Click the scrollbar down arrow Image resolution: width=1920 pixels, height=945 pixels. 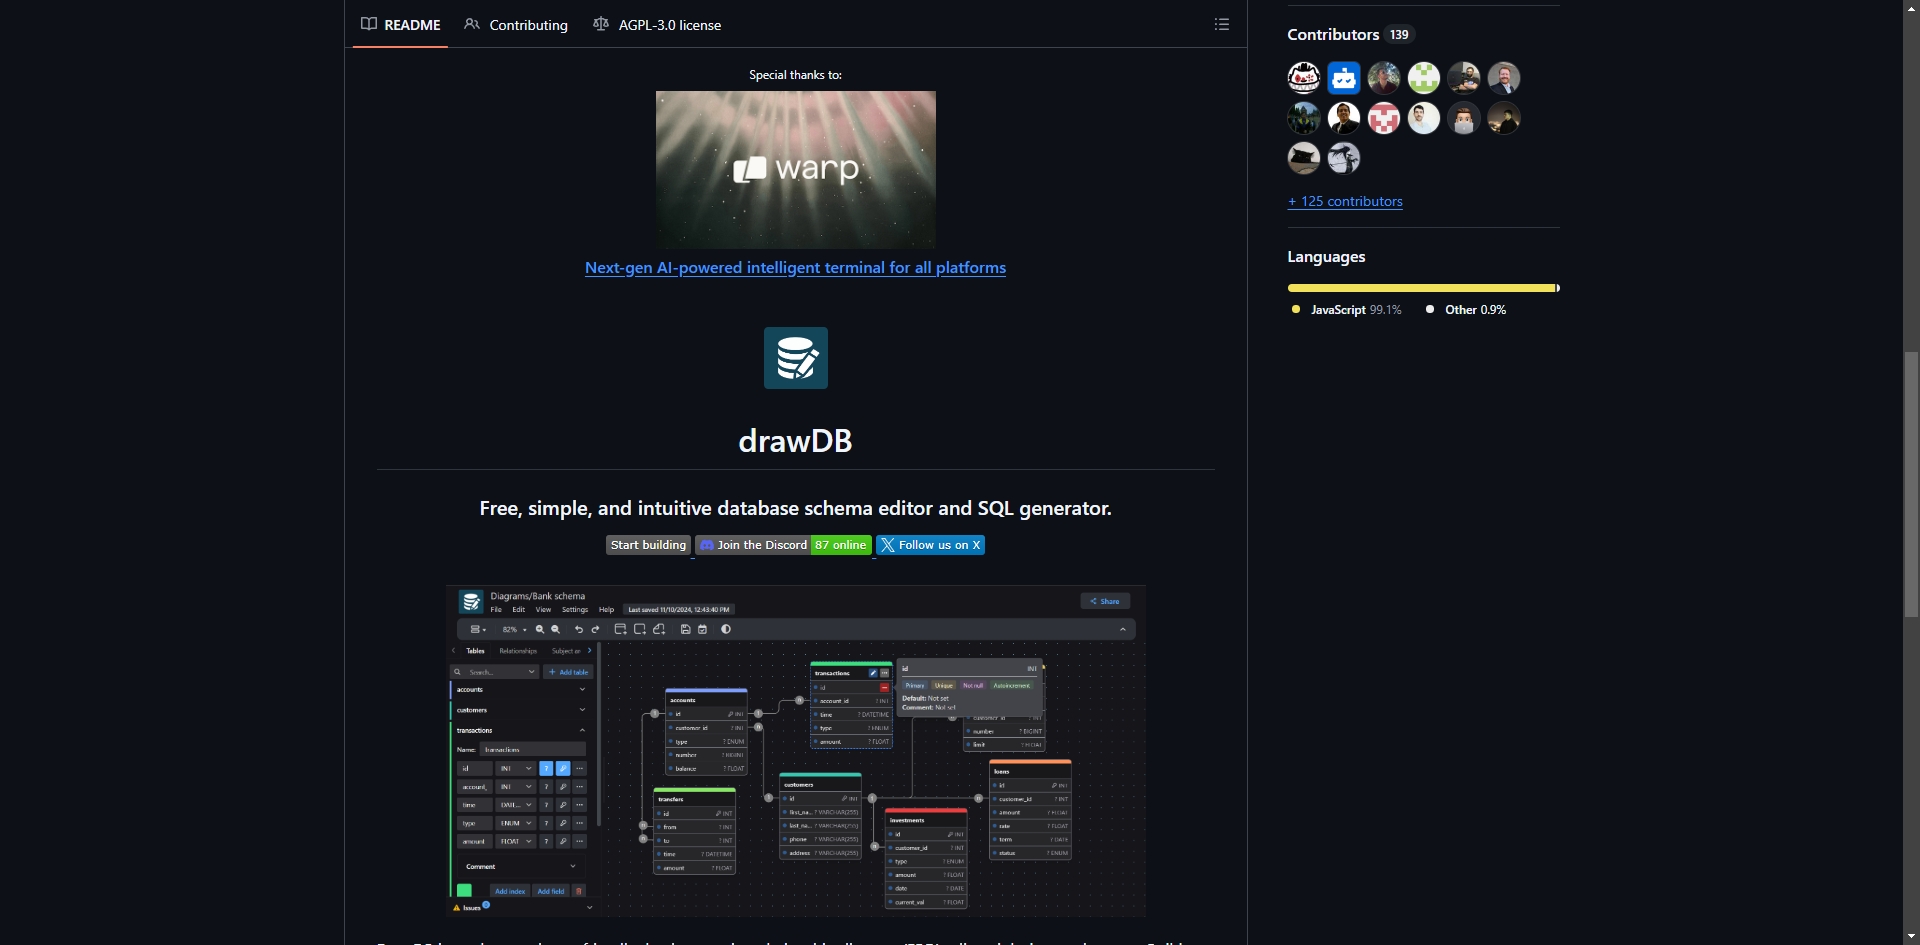coord(1911,936)
